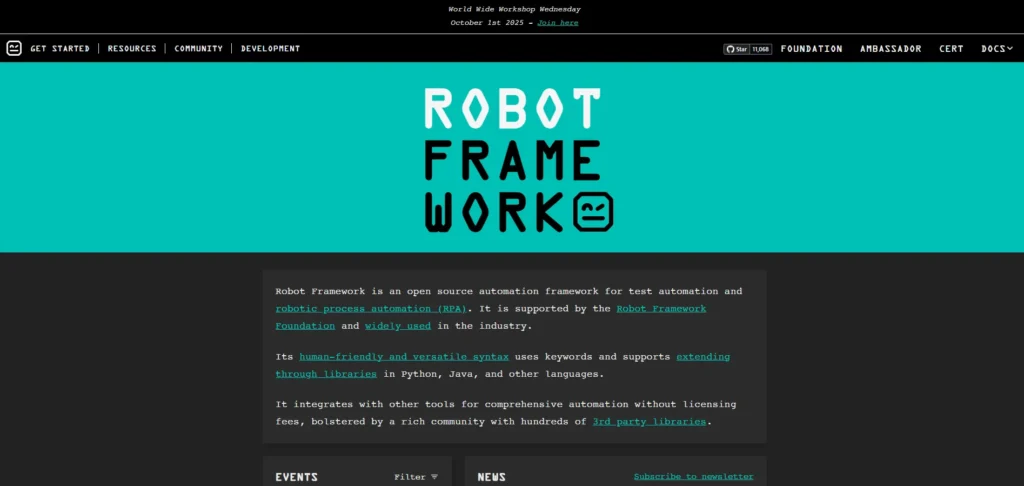Click the GitHub star count 11,068
Viewport: 1024px width, 486px height.
(761, 49)
